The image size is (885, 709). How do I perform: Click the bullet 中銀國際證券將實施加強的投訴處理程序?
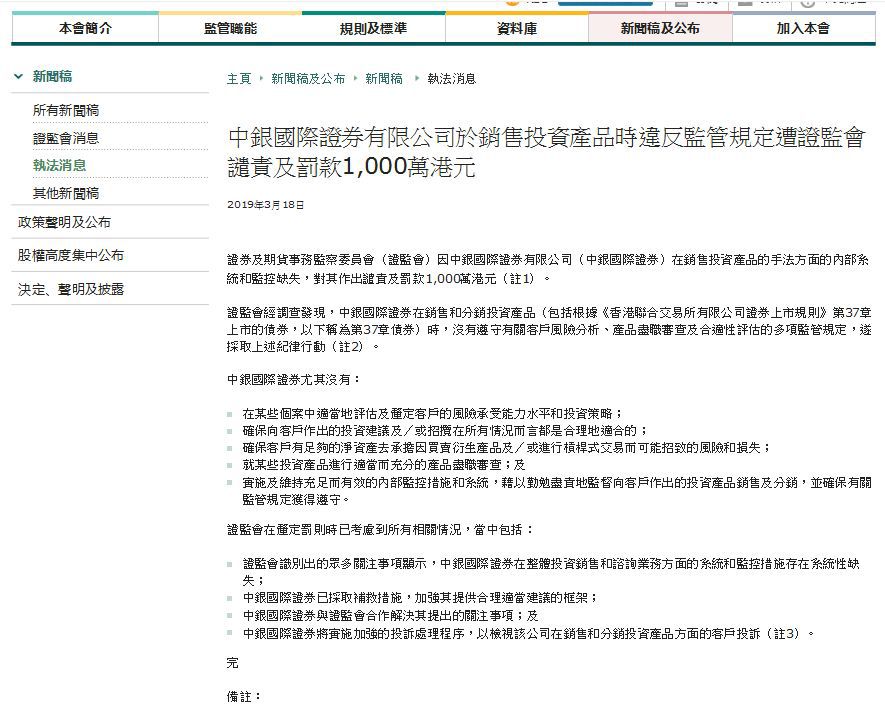click(x=529, y=633)
